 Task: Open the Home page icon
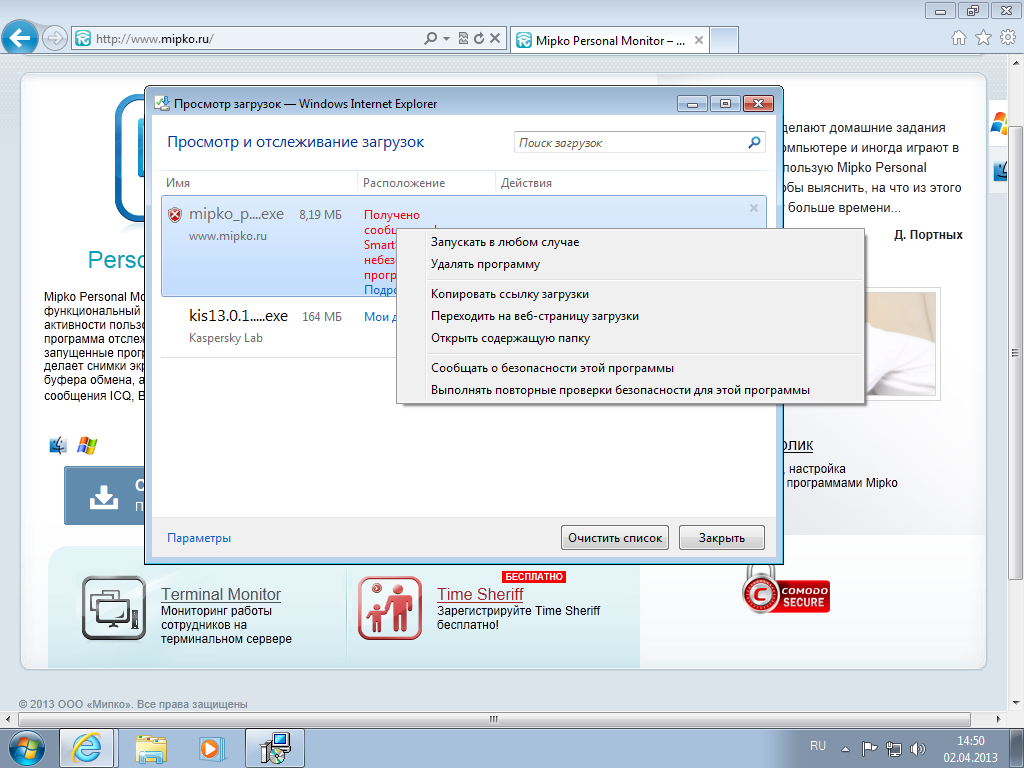(959, 38)
